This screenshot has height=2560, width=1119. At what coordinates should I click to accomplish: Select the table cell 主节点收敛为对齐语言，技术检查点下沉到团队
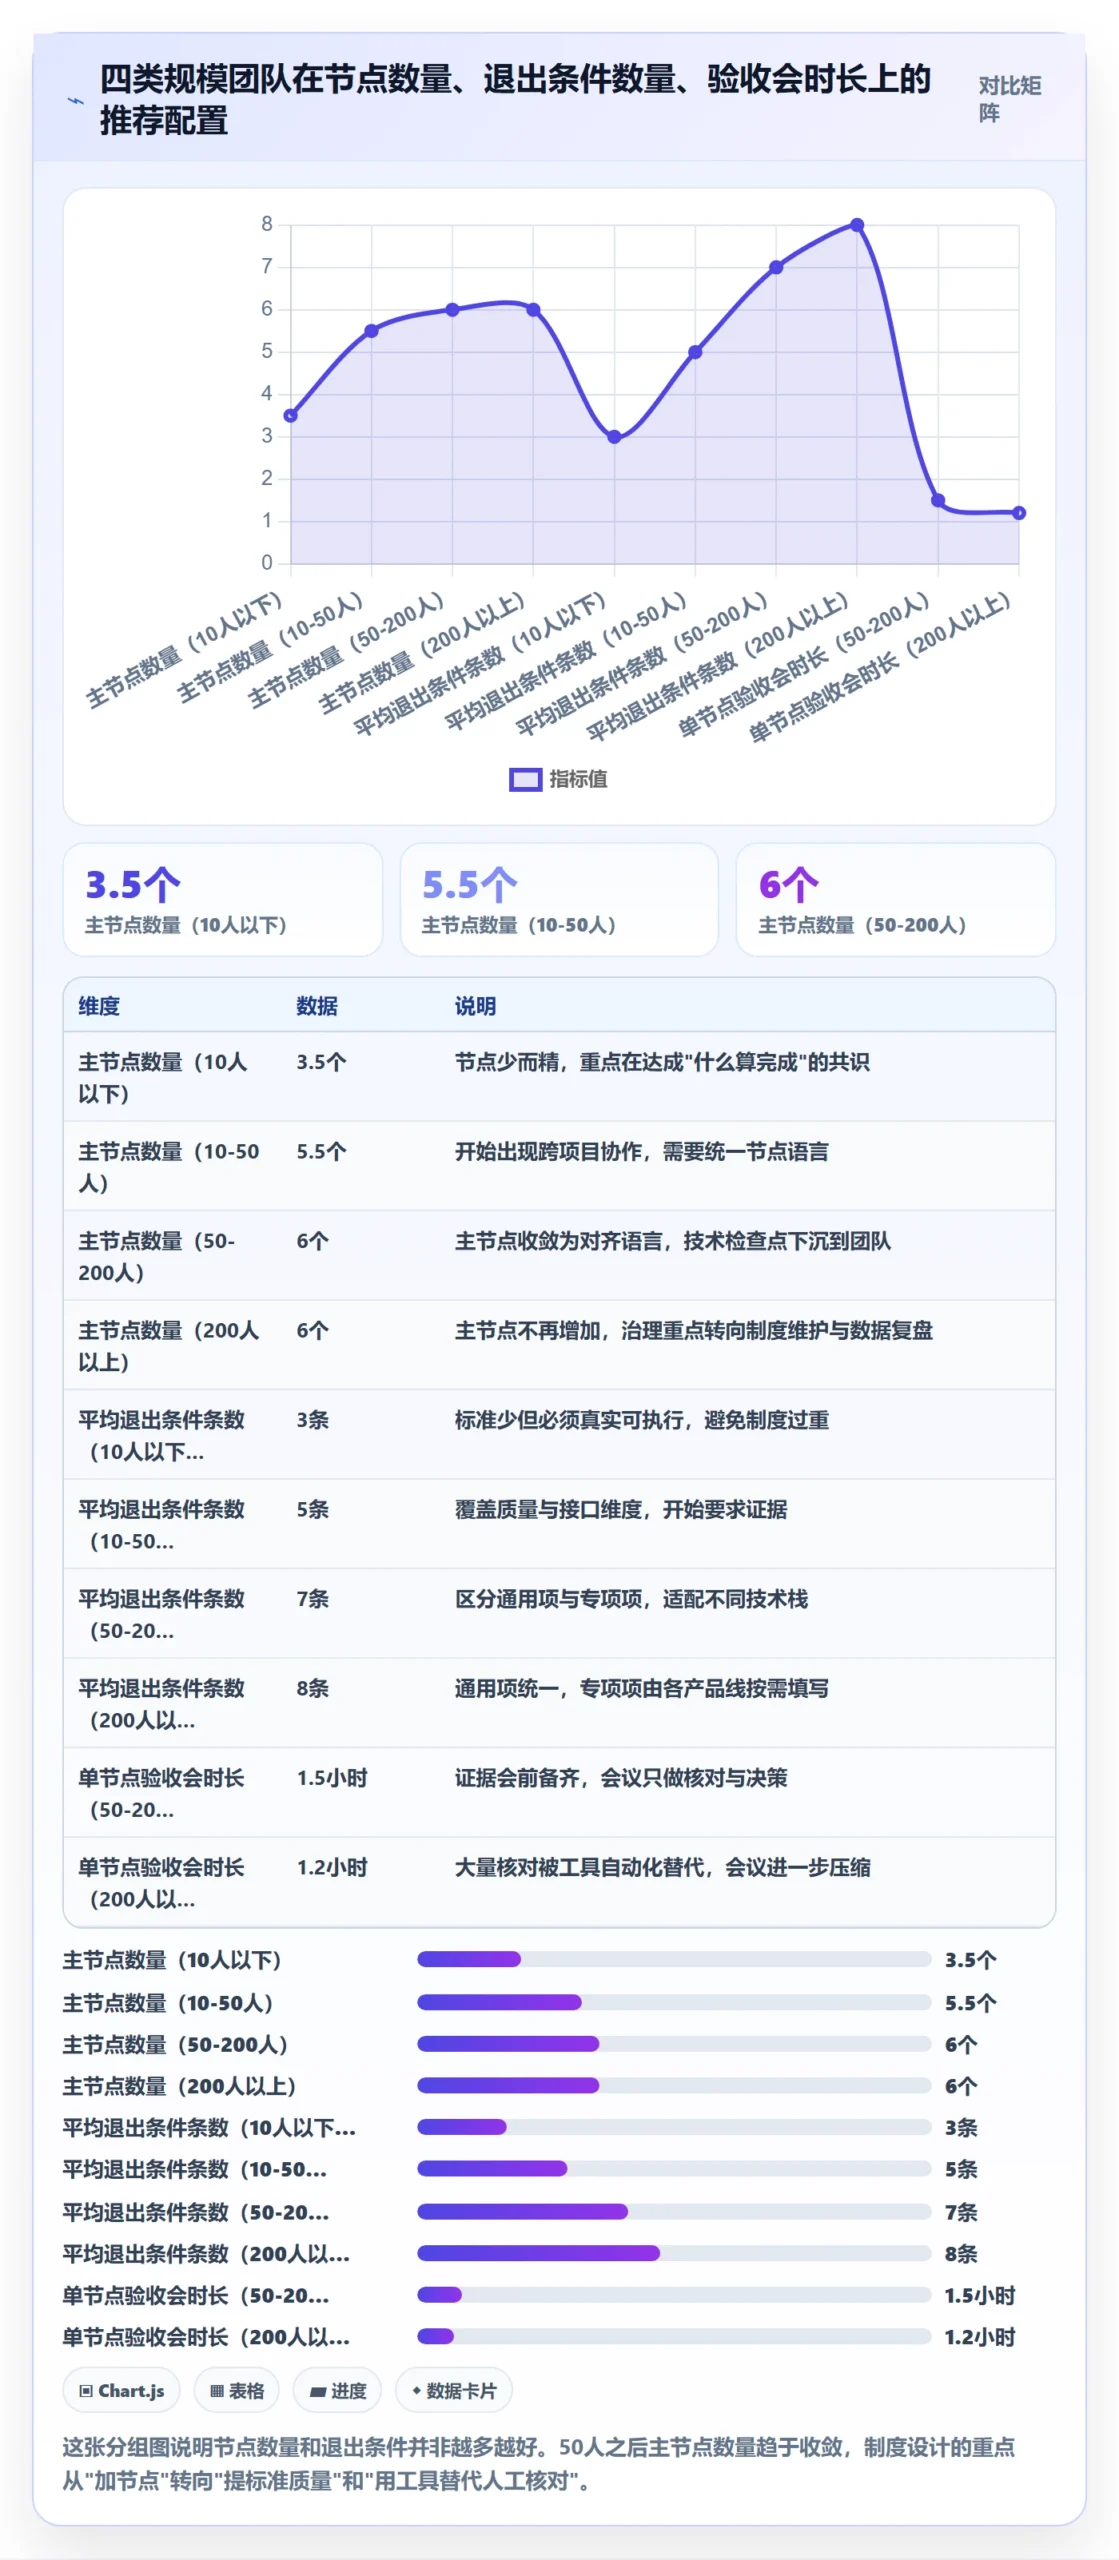pyautogui.click(x=673, y=1241)
